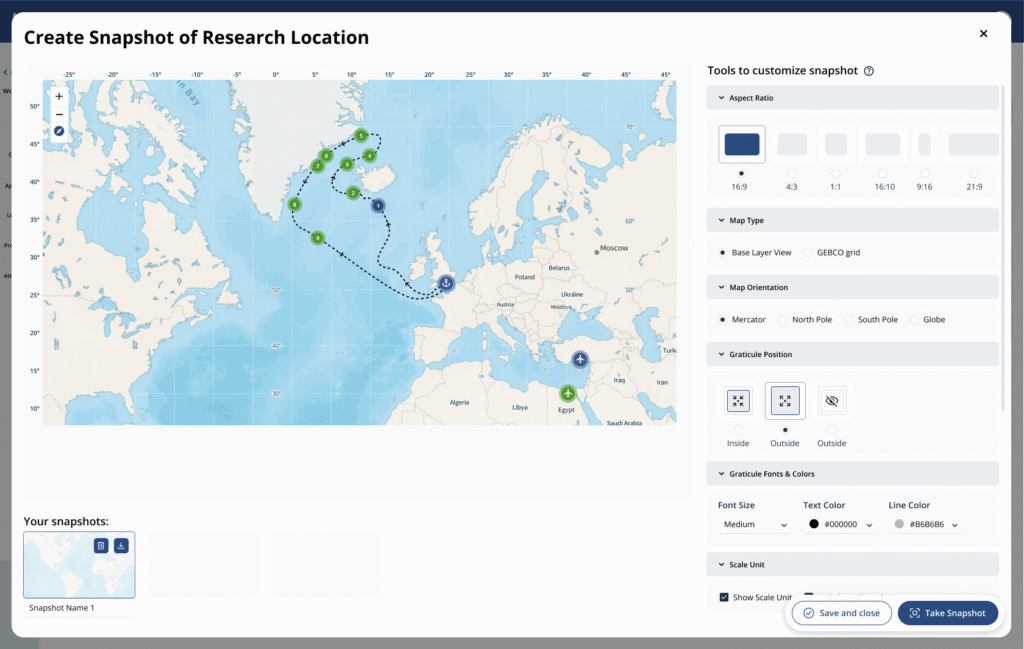This screenshot has width=1024, height=649.
Task: Select GEBCO grid map type
Action: (808, 253)
